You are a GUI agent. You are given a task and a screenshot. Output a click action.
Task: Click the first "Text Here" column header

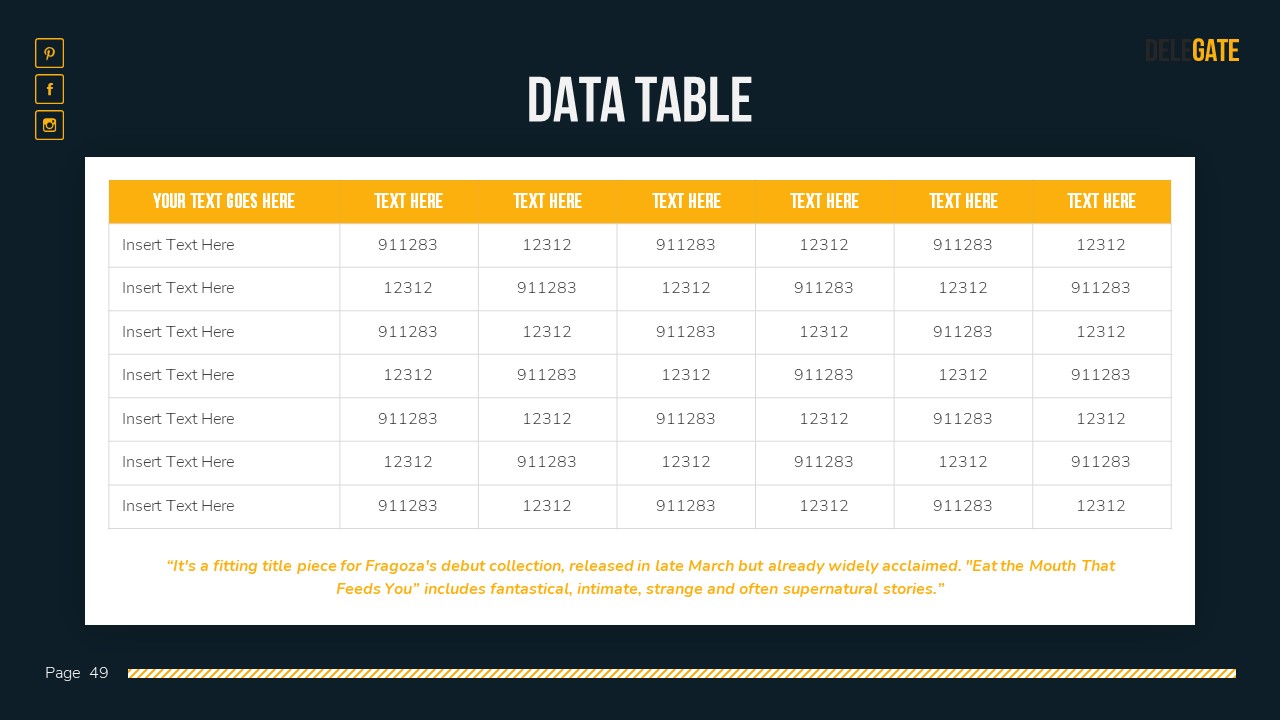pyautogui.click(x=408, y=201)
